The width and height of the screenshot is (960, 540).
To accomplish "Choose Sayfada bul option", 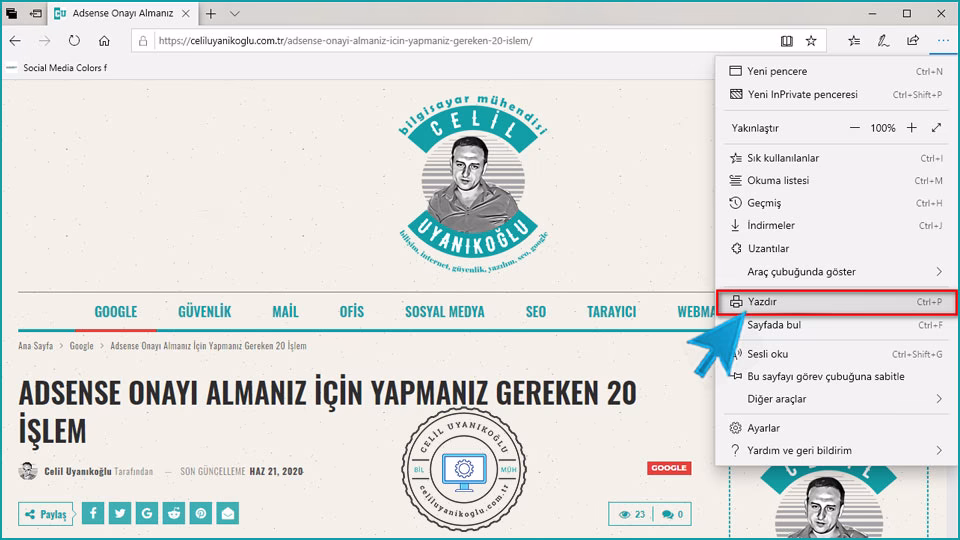I will (x=836, y=325).
